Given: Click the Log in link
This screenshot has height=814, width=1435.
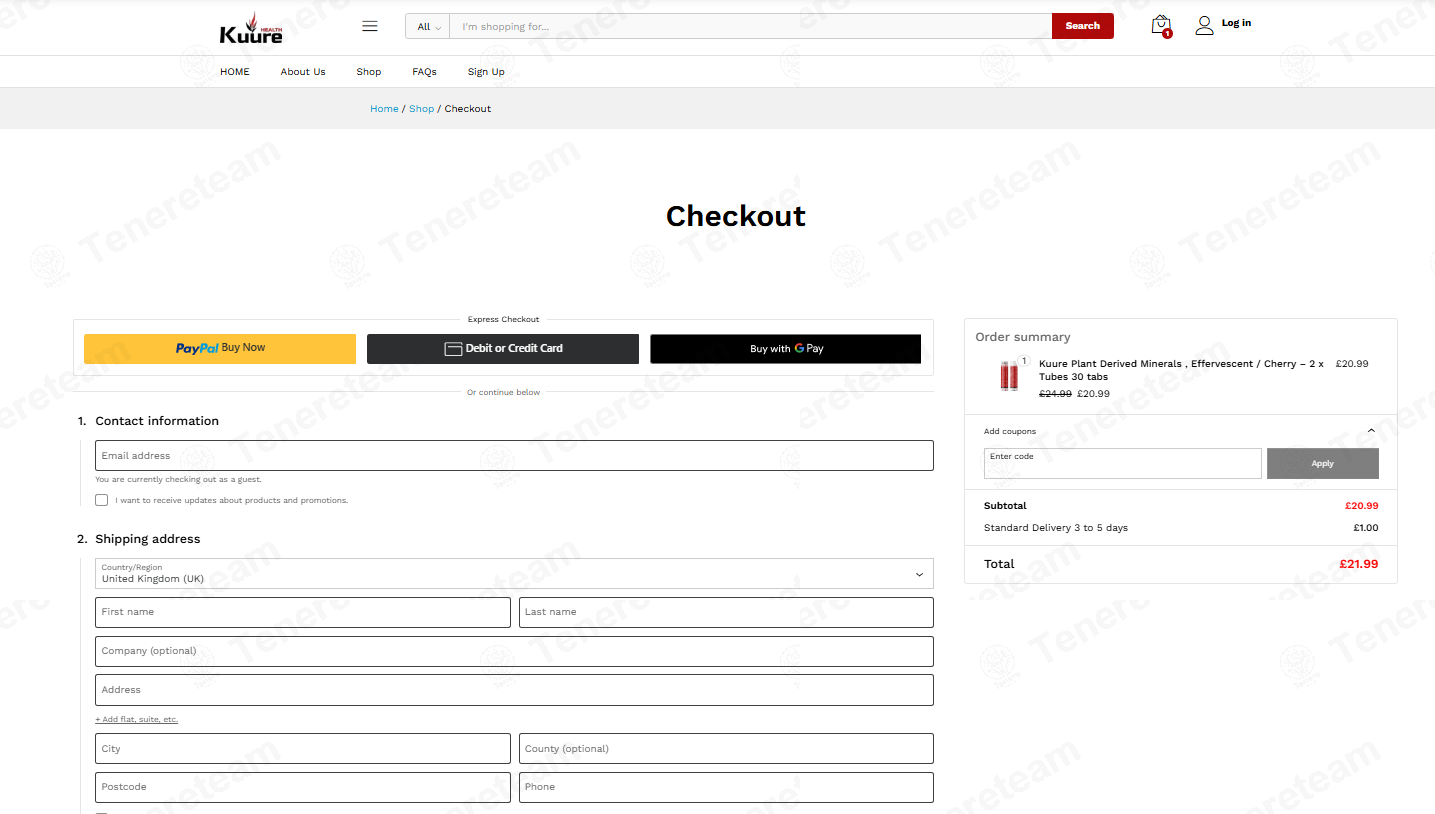Looking at the screenshot, I should [1236, 23].
